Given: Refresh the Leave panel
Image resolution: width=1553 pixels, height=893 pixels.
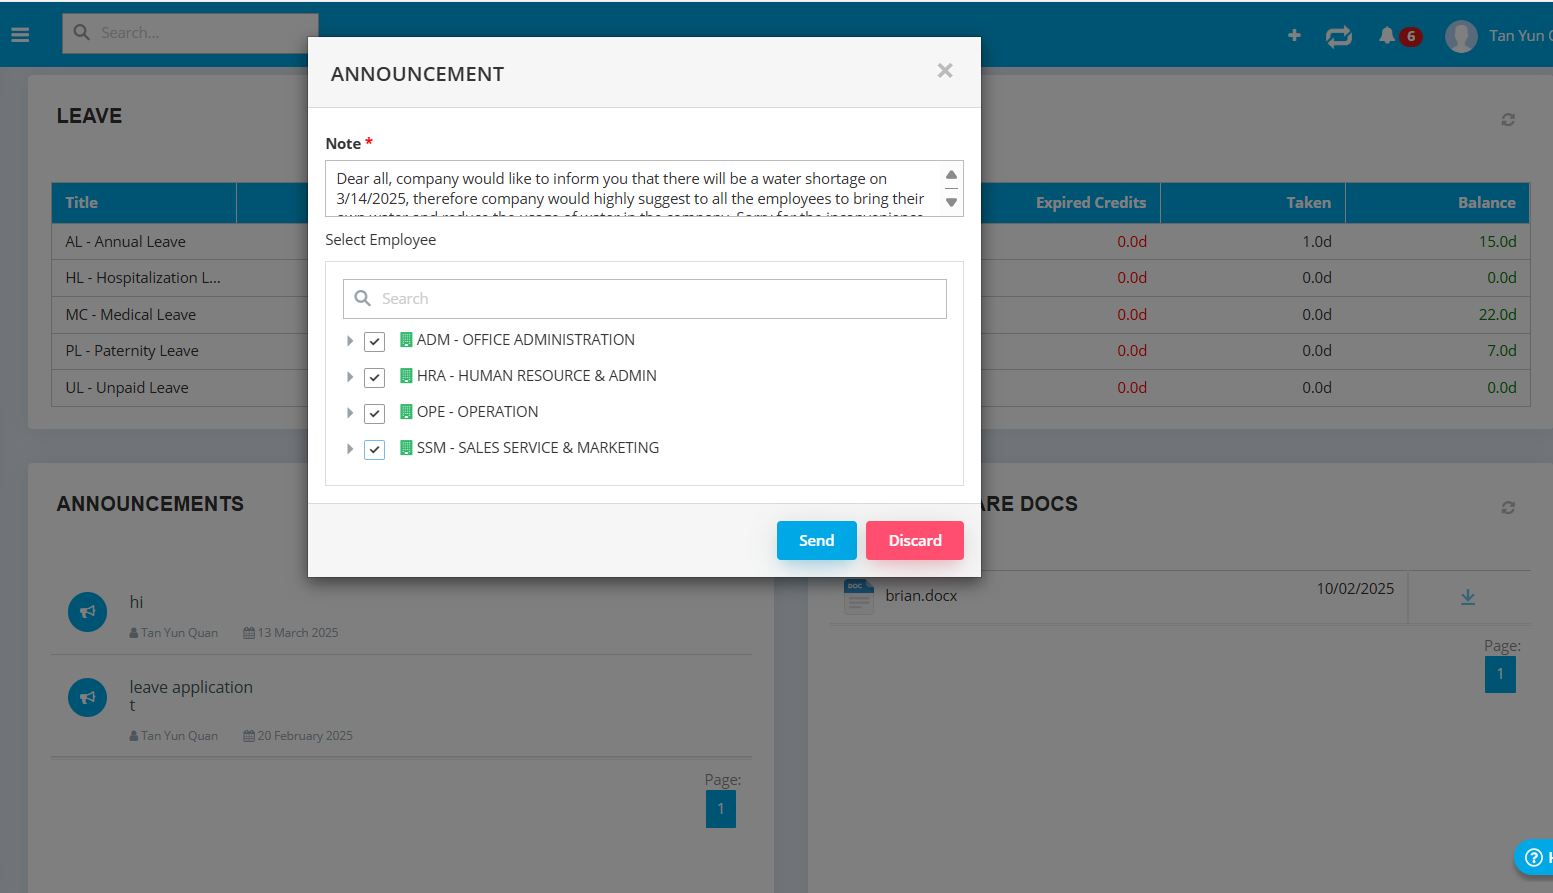Looking at the screenshot, I should pyautogui.click(x=1508, y=120).
